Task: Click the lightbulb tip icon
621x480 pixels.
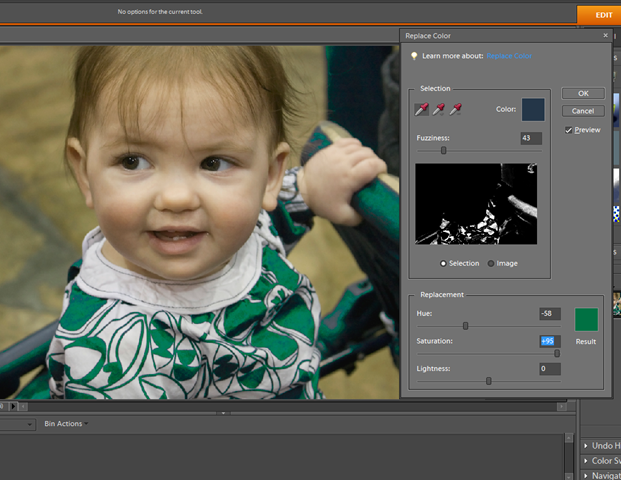Action: tap(414, 56)
